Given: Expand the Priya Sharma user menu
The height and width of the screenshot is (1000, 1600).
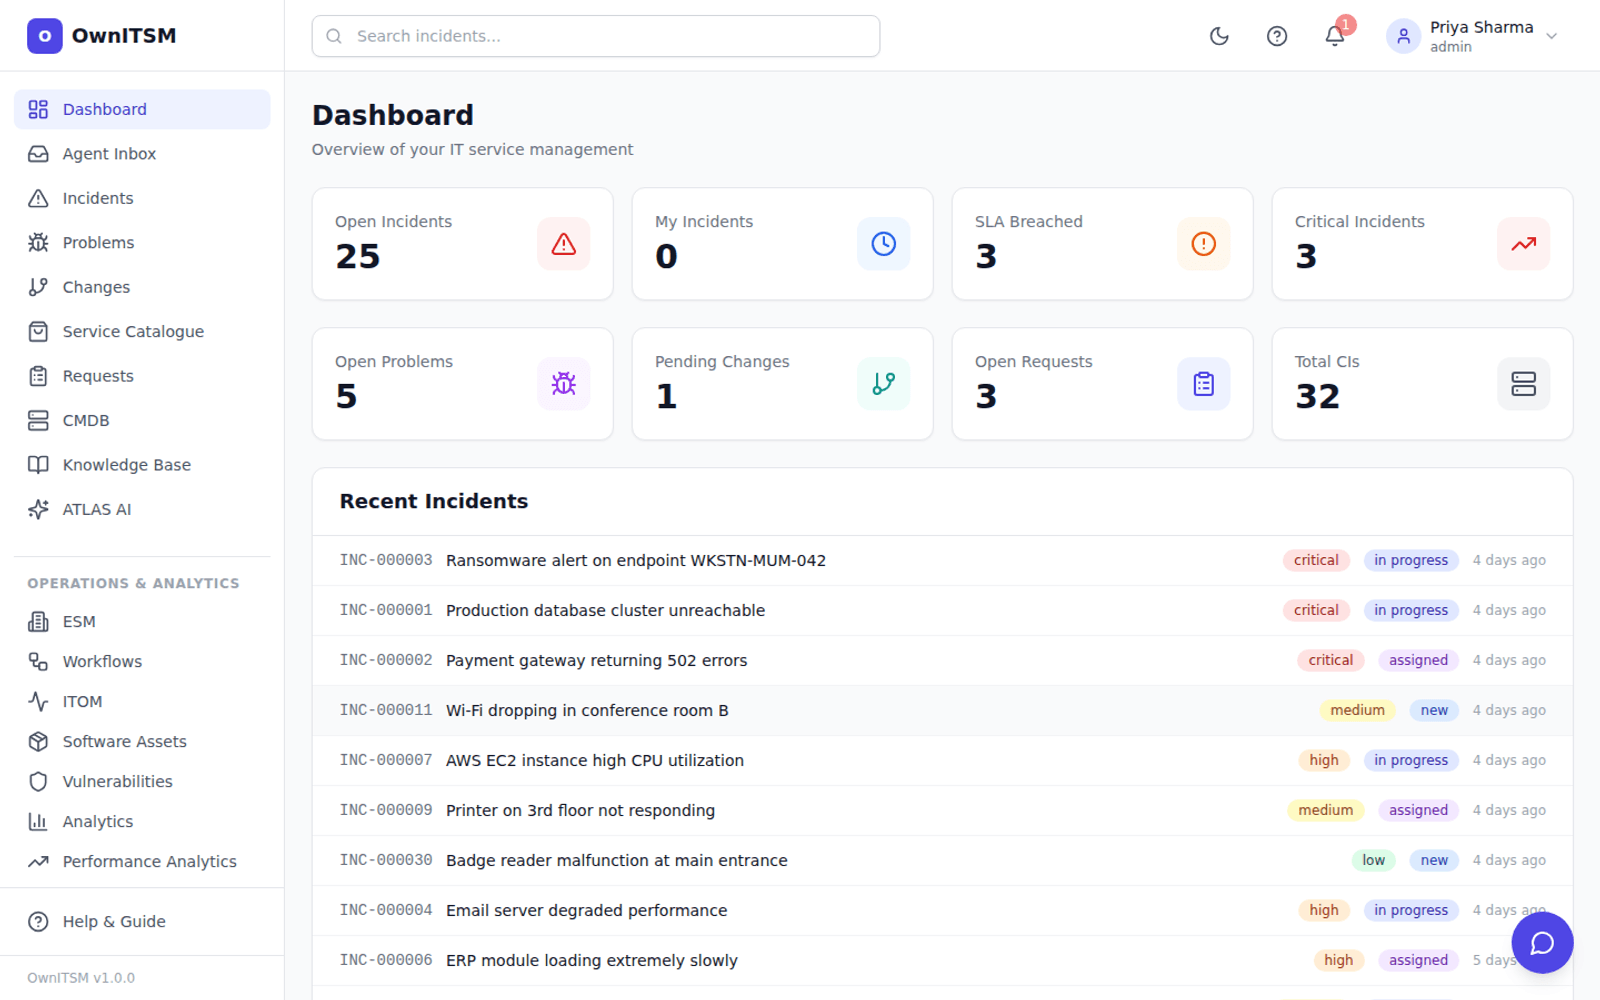Looking at the screenshot, I should pos(1472,36).
